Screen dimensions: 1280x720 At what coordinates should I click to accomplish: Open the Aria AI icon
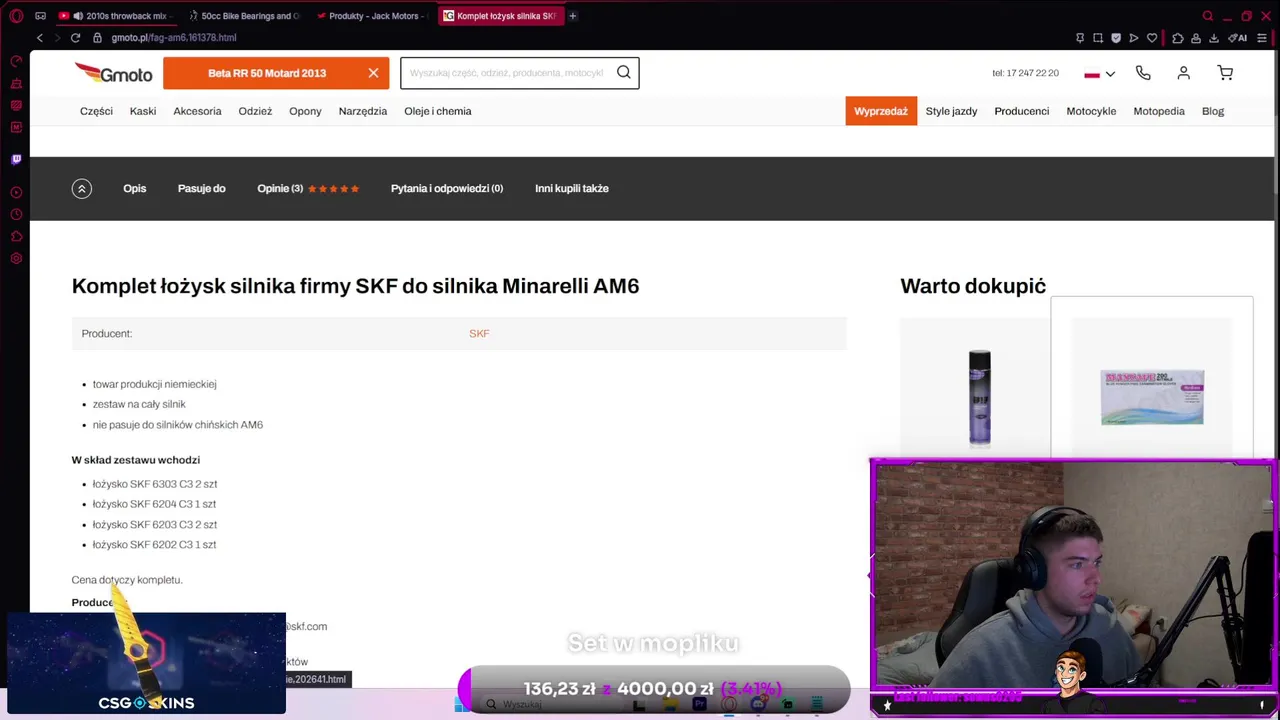tap(1240, 38)
